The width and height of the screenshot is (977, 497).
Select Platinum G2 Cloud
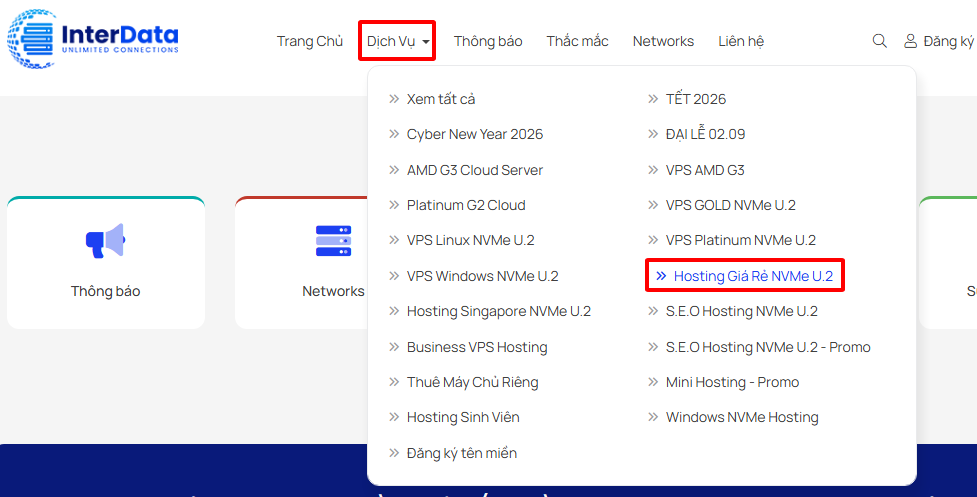pos(466,205)
